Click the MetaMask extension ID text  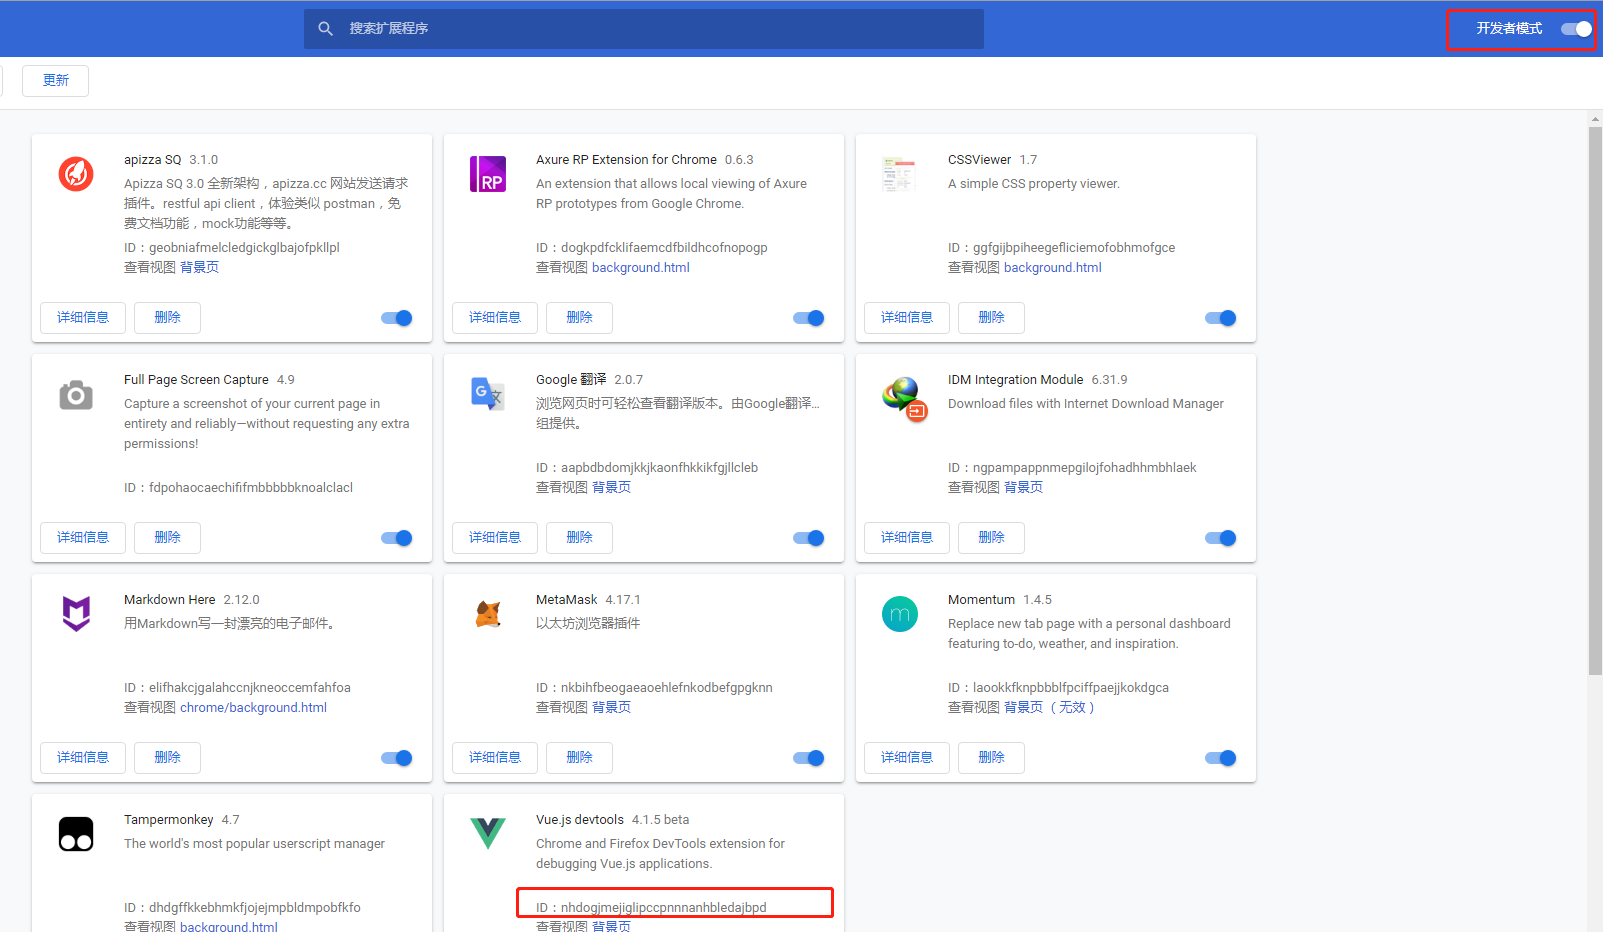pyautogui.click(x=654, y=688)
